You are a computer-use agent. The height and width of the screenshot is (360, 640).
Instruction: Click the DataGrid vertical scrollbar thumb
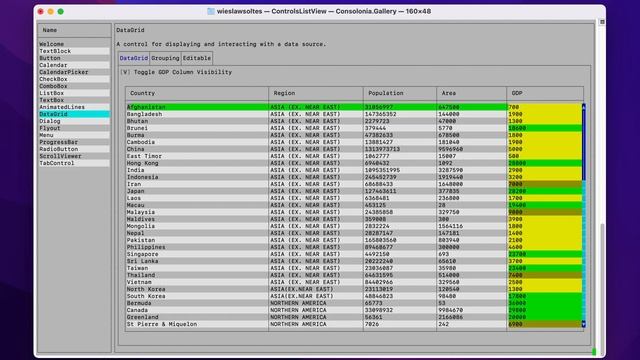[584, 145]
